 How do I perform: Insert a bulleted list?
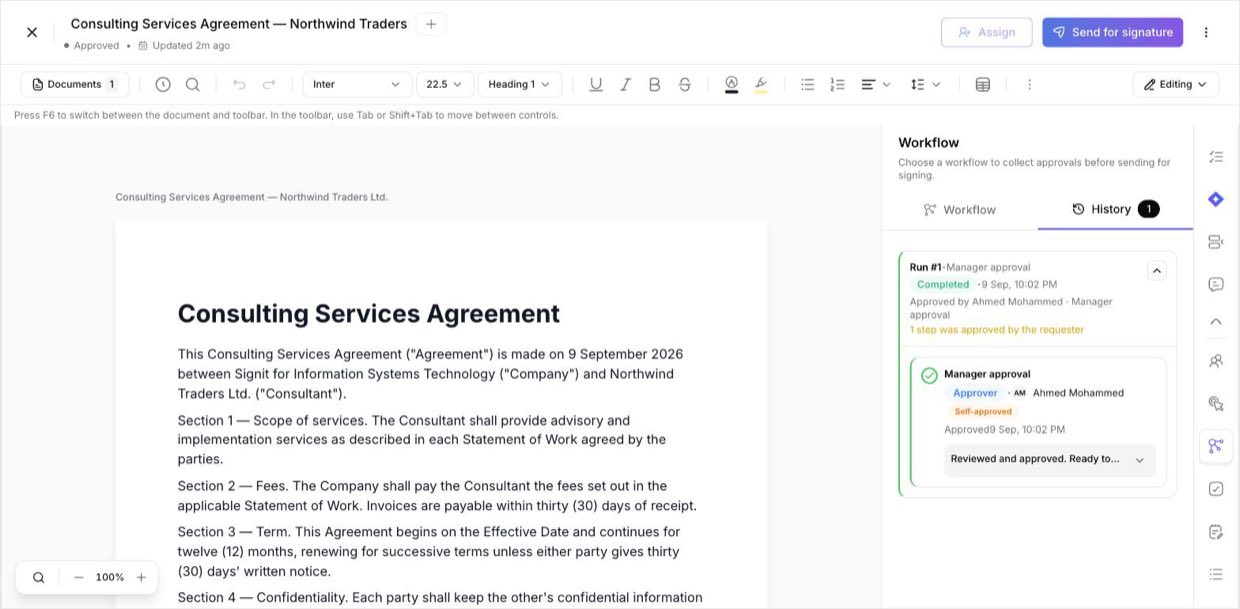808,85
